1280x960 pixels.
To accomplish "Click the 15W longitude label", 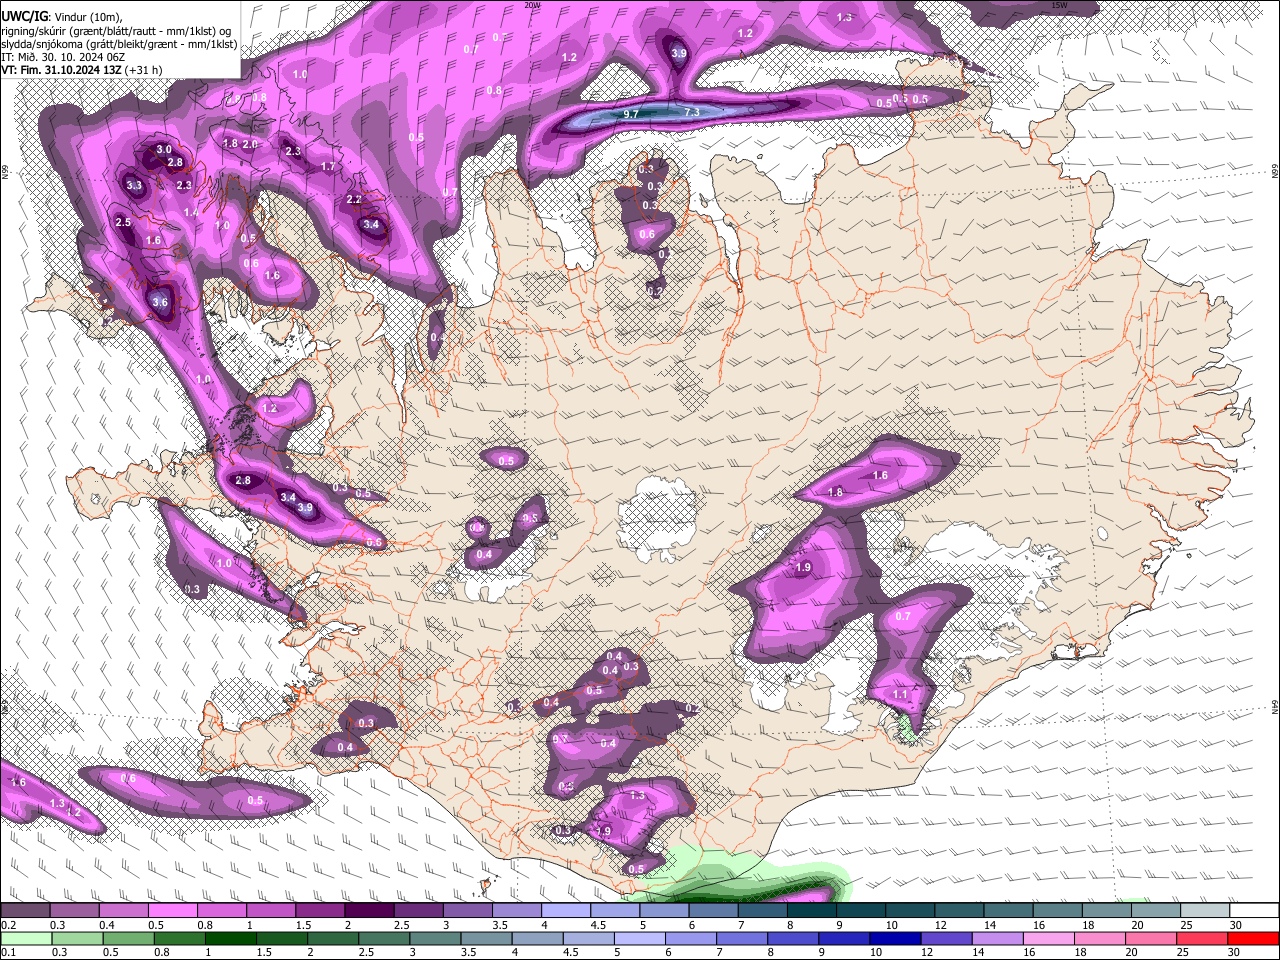I will coord(1060,5).
